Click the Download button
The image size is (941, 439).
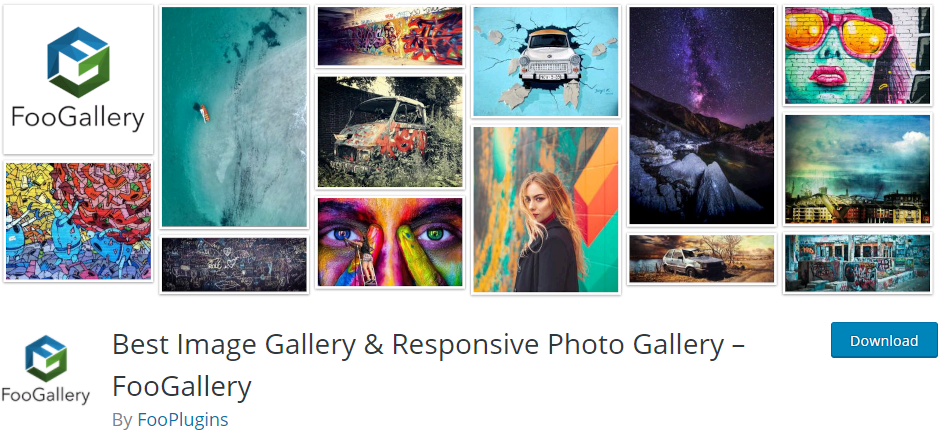pos(884,340)
